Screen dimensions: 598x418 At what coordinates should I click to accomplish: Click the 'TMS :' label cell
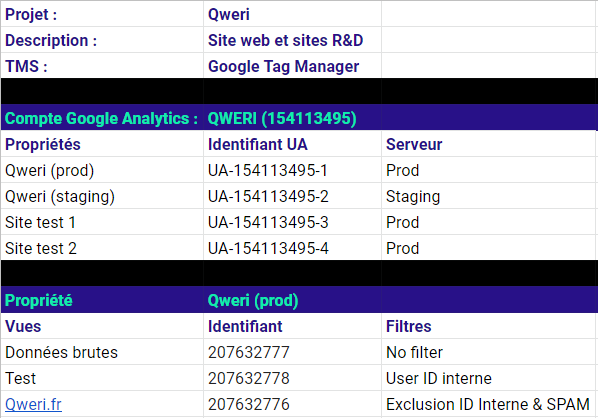tap(102, 66)
